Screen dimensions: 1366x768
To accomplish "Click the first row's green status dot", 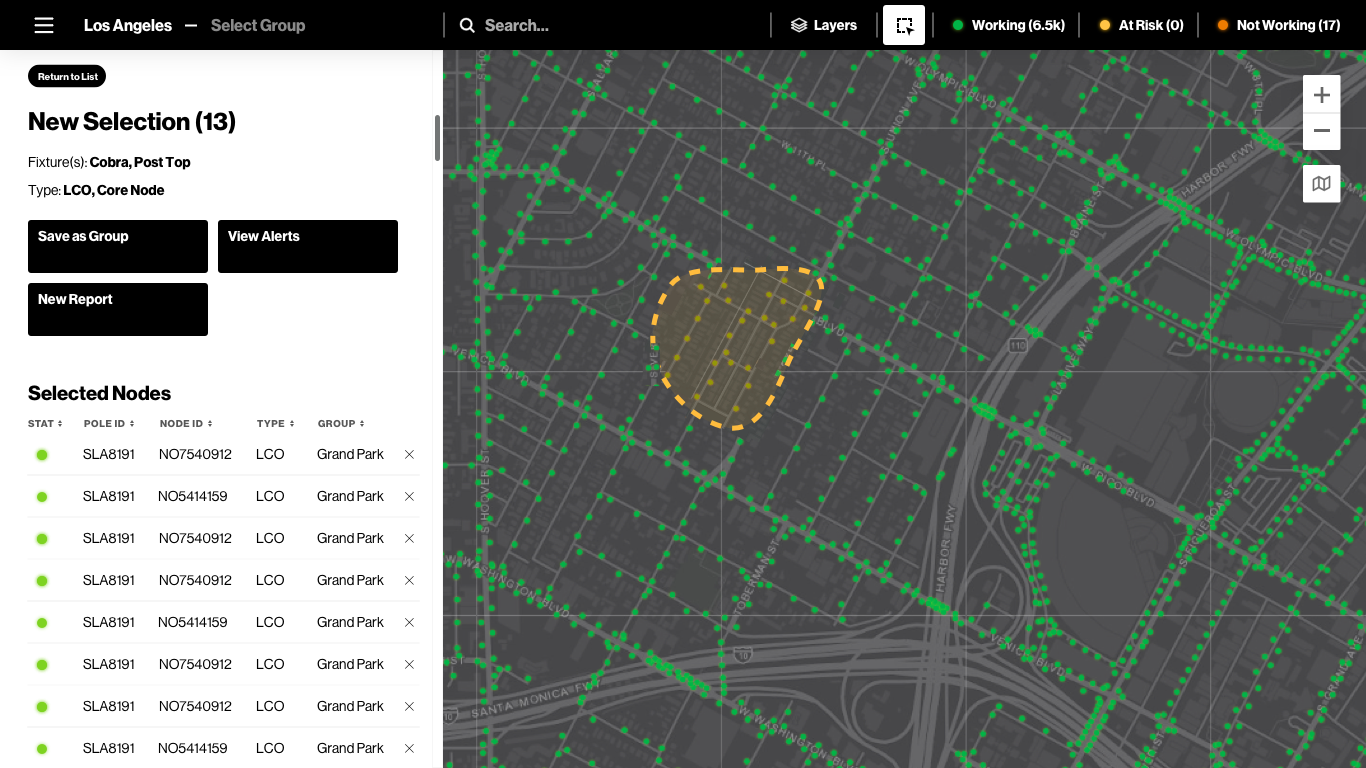I will click(x=42, y=455).
